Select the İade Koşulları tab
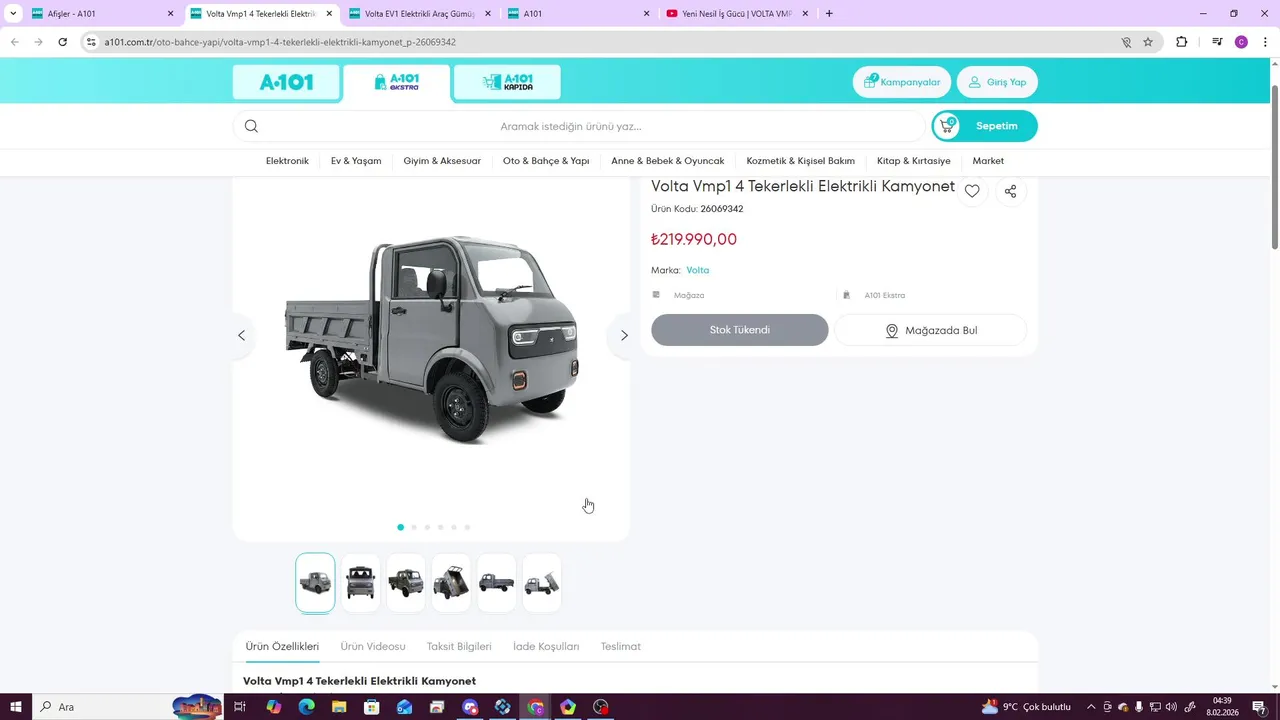 click(546, 647)
